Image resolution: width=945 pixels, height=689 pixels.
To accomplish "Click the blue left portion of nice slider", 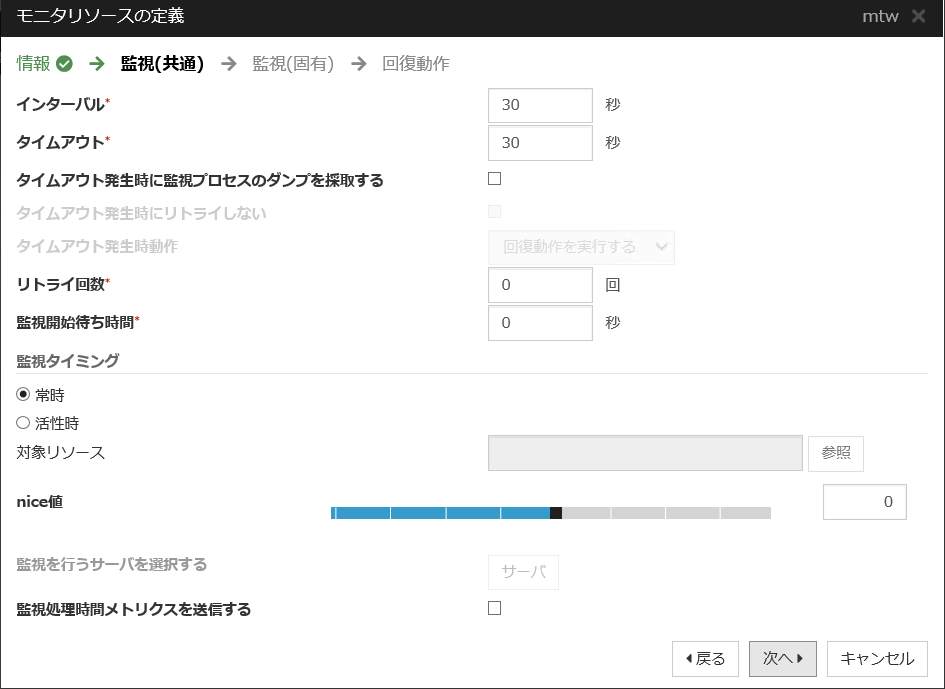I will tap(441, 513).
